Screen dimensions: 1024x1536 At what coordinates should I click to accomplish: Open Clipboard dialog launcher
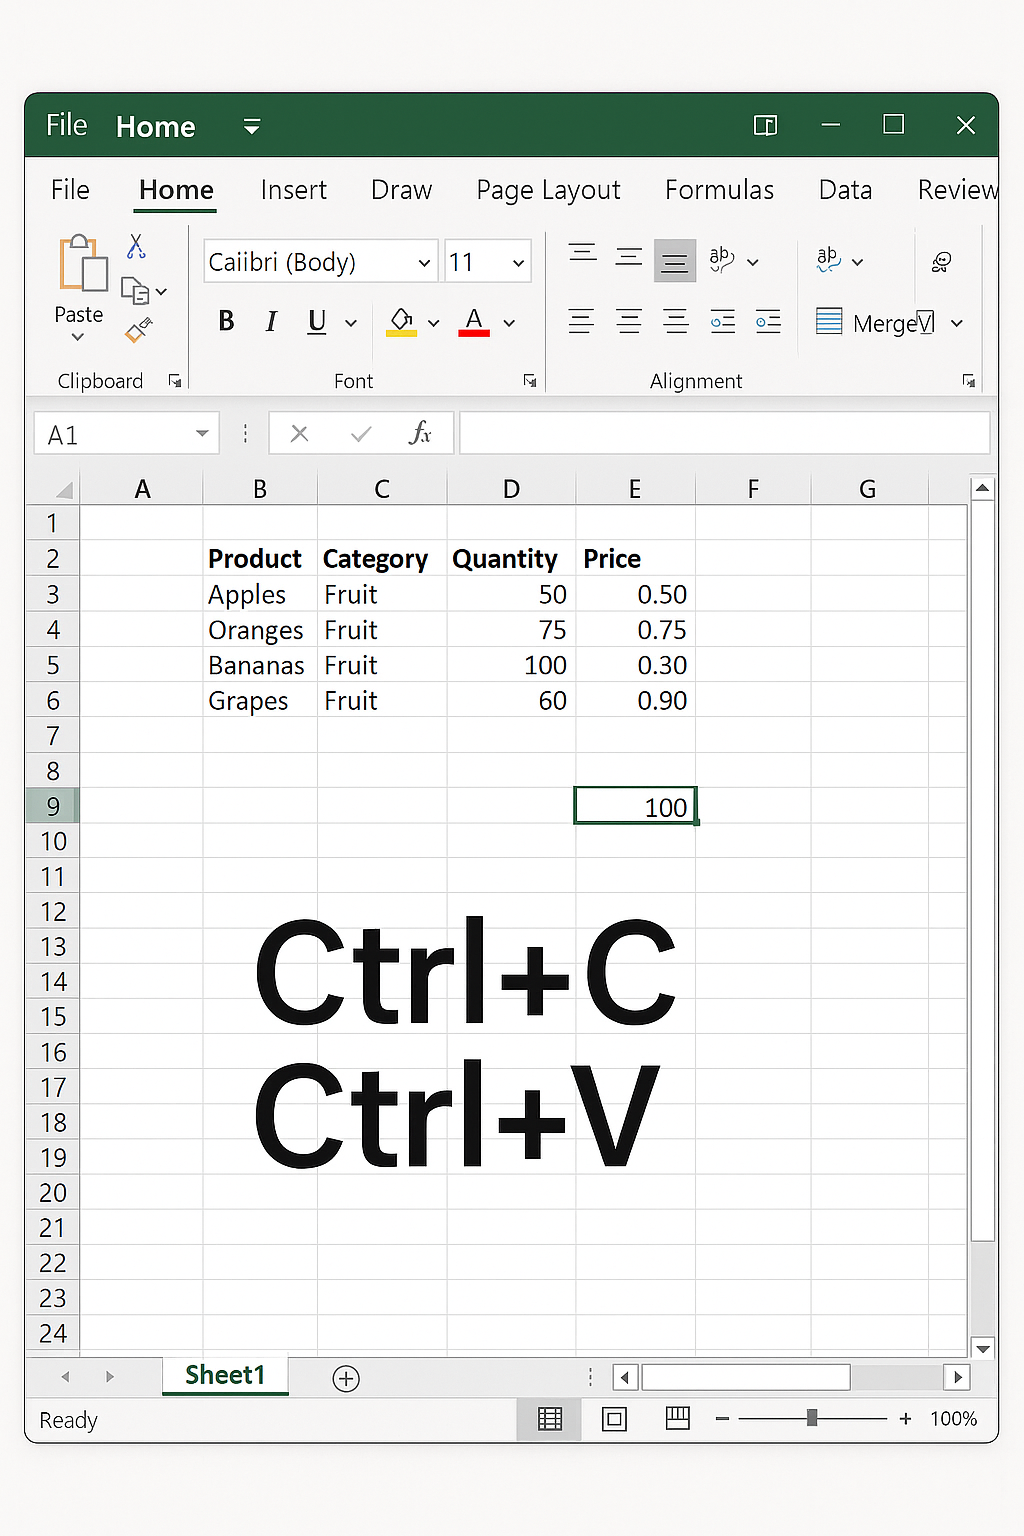point(175,381)
